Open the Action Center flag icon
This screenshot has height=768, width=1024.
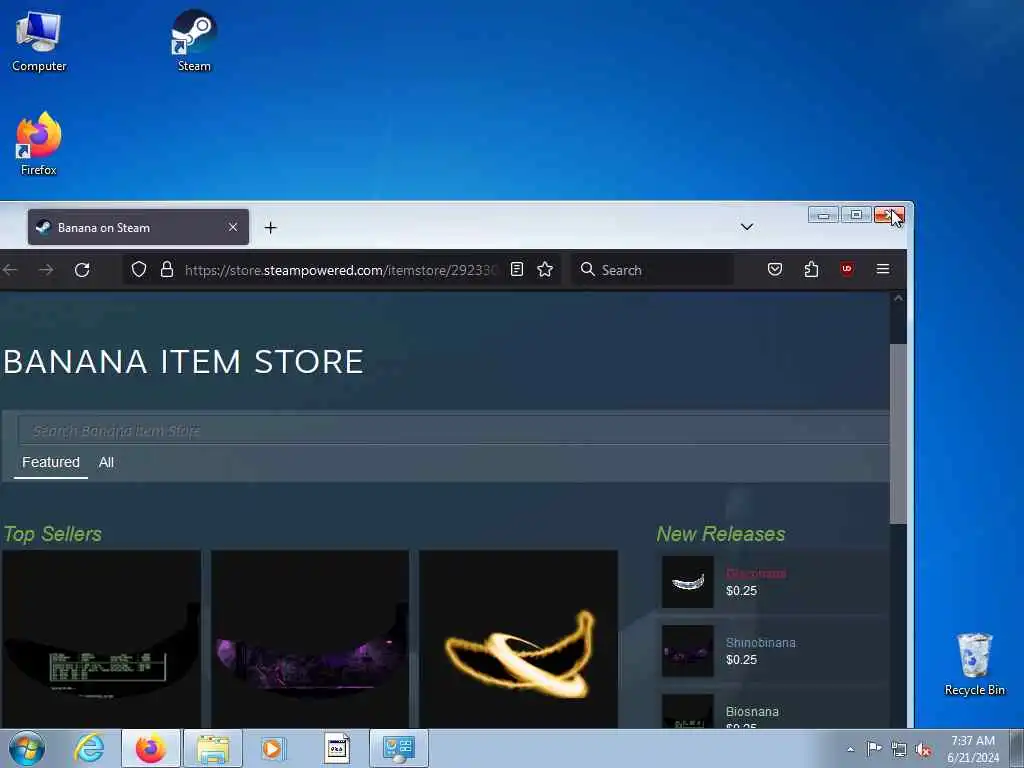874,749
